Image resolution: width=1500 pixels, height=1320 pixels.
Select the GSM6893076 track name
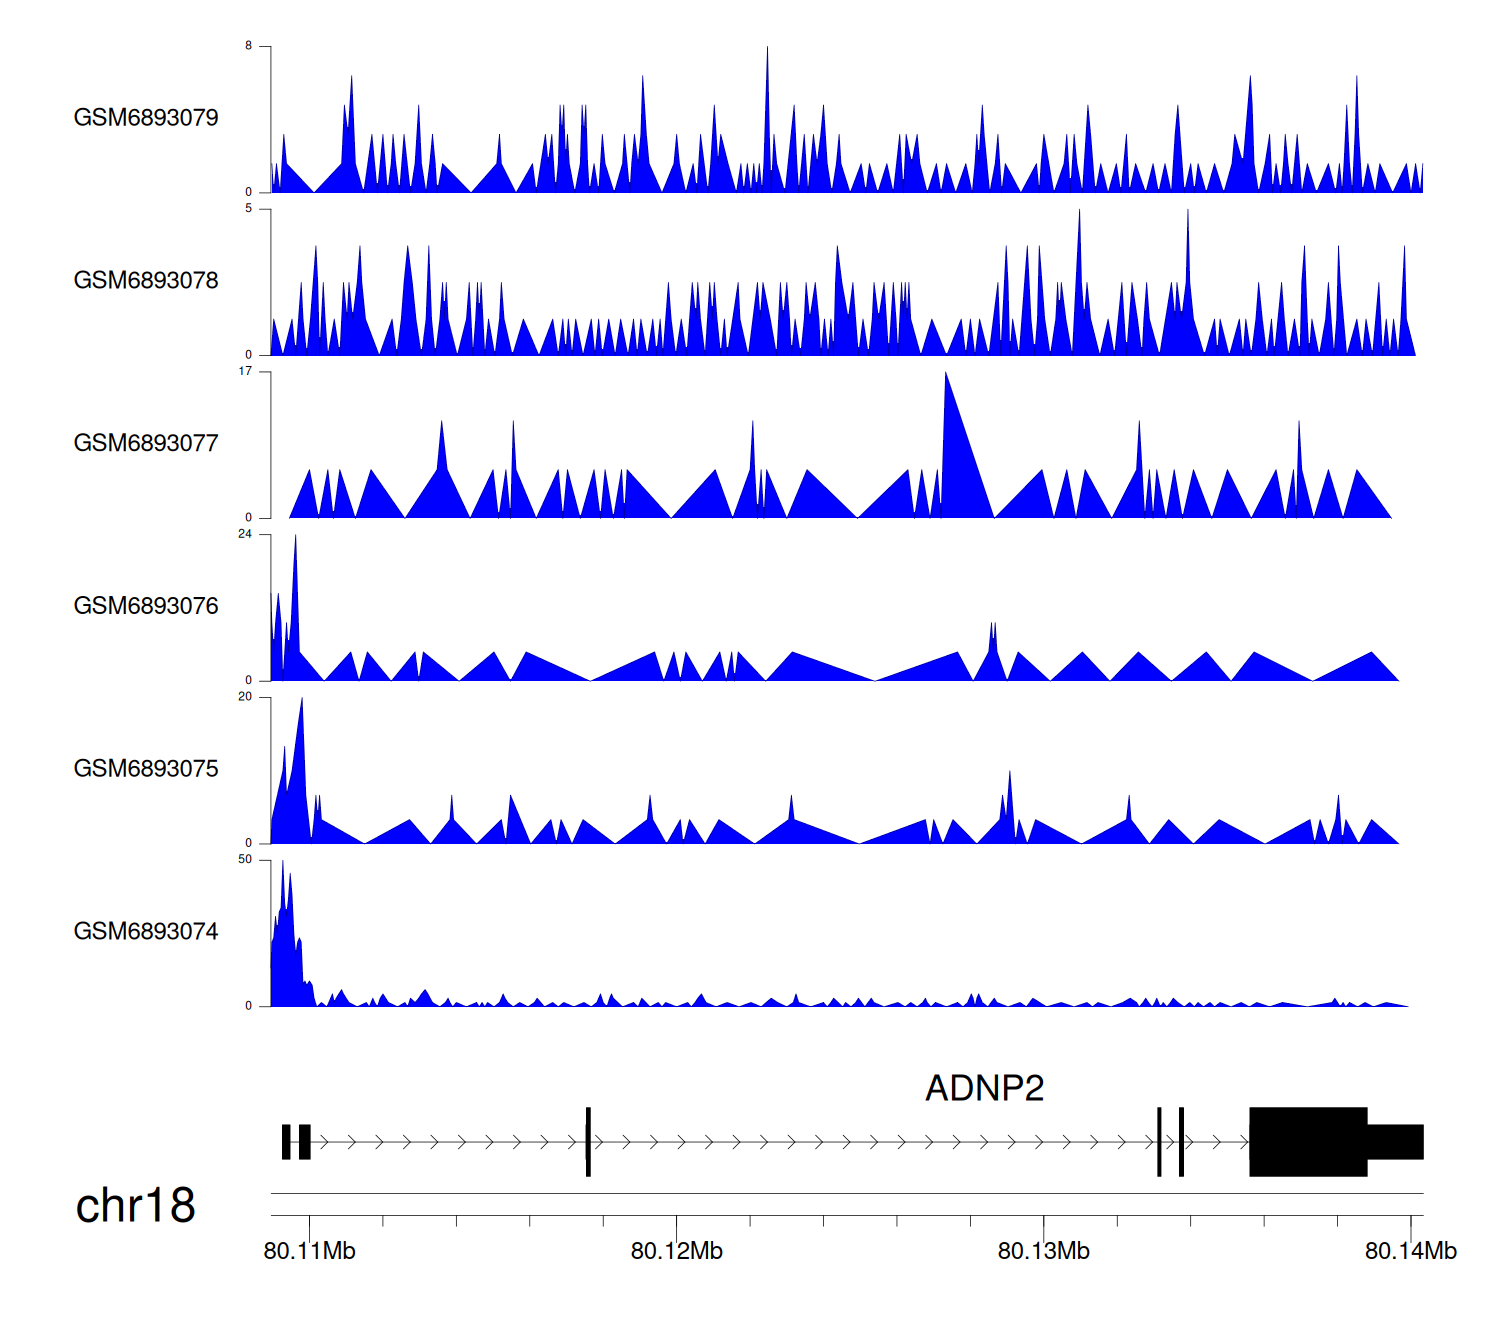click(x=146, y=606)
